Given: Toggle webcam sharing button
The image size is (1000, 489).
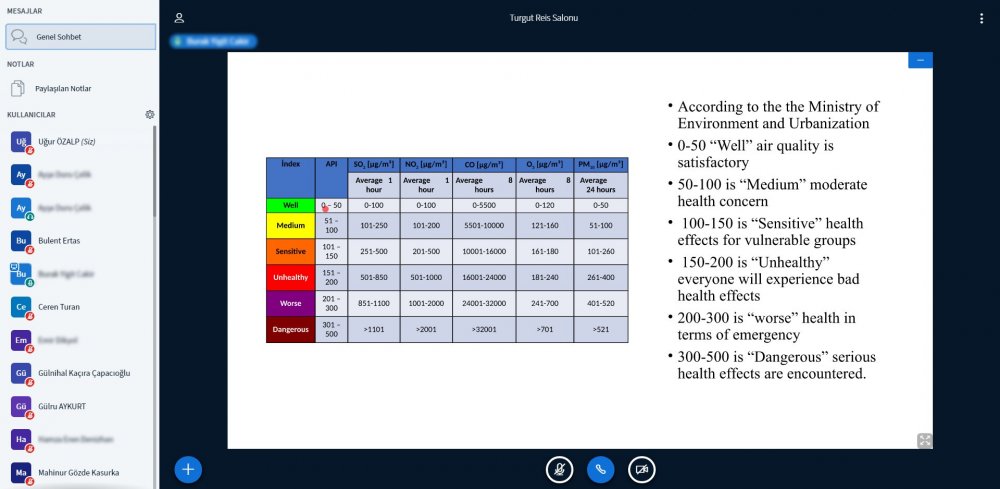Looking at the screenshot, I should click(x=641, y=469).
